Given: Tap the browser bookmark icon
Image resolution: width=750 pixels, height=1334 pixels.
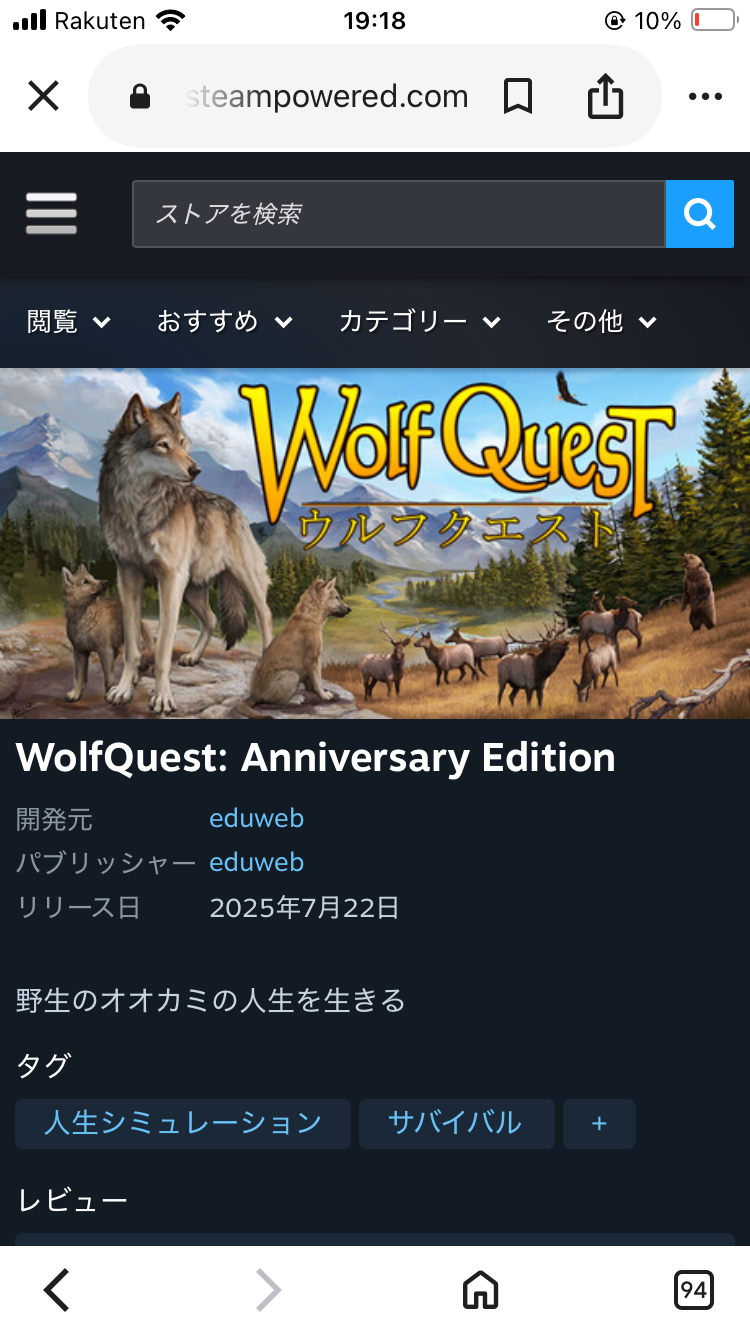Looking at the screenshot, I should point(518,97).
